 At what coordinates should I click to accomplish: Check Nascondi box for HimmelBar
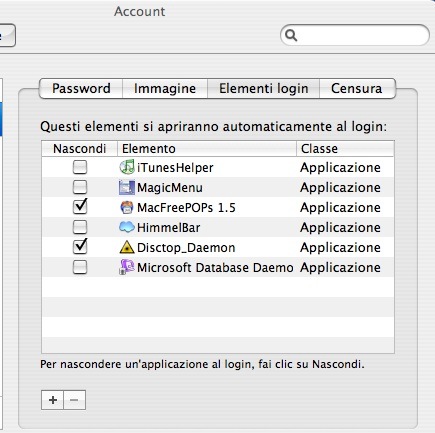80,227
